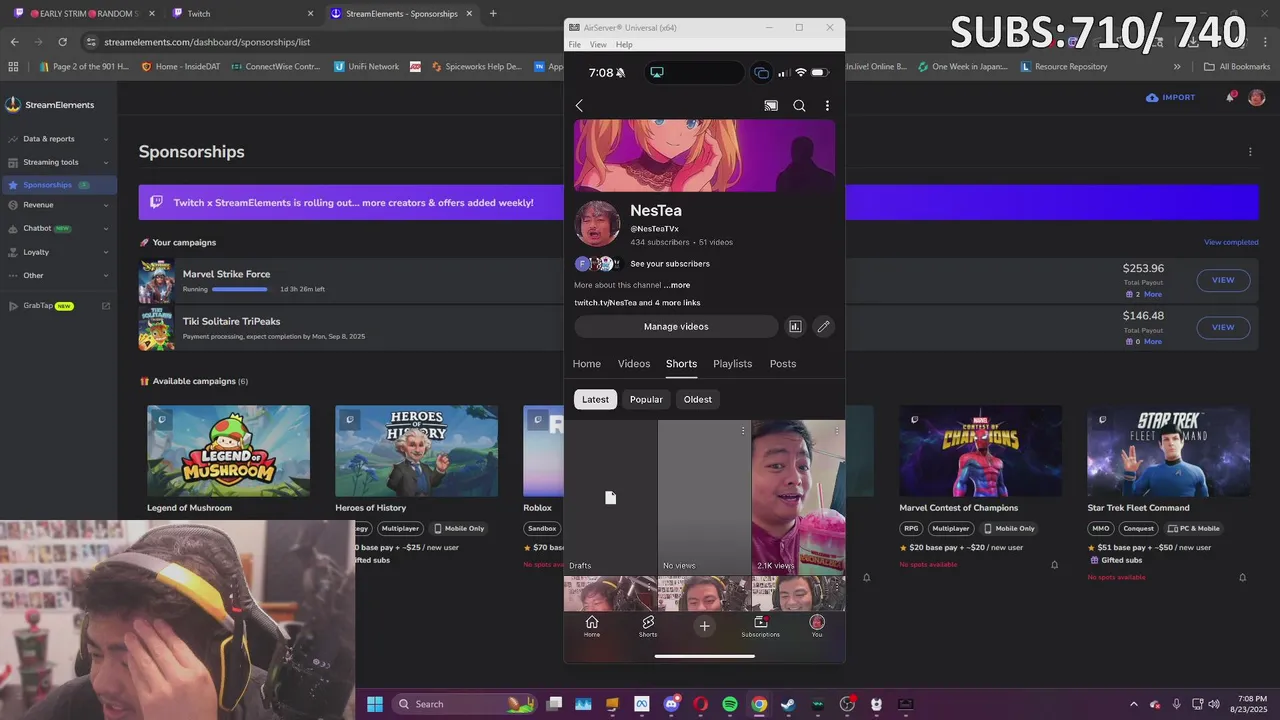Expand channel description with ...more
This screenshot has width=1280, height=720.
(x=677, y=285)
